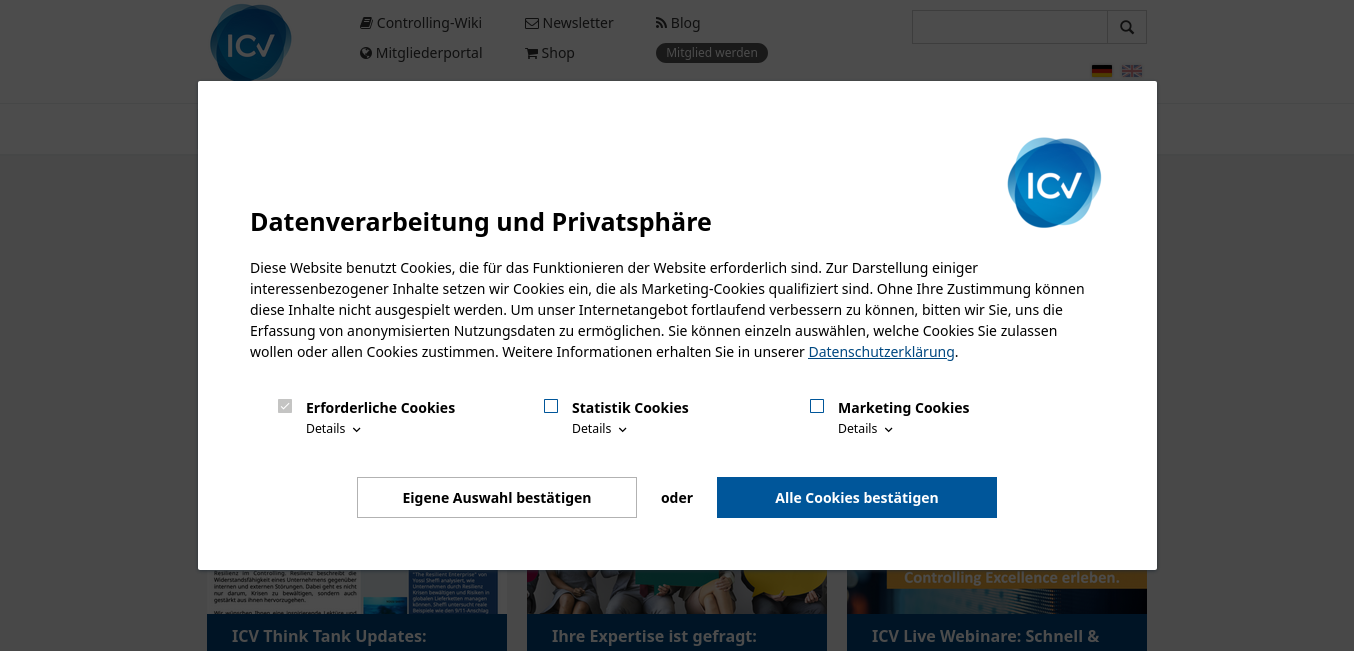The image size is (1366, 651).
Task: Go to Mitgliederportal
Action: pyautogui.click(x=421, y=53)
